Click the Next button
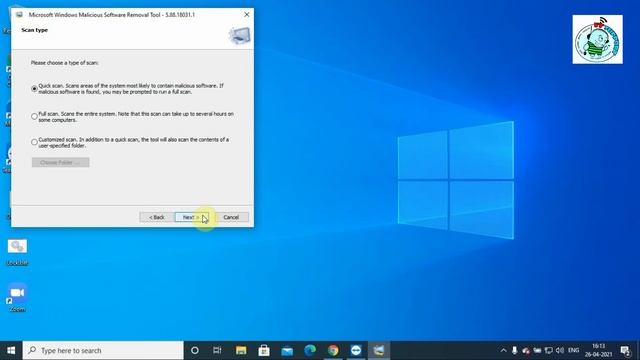This screenshot has height=360, width=640. click(192, 217)
